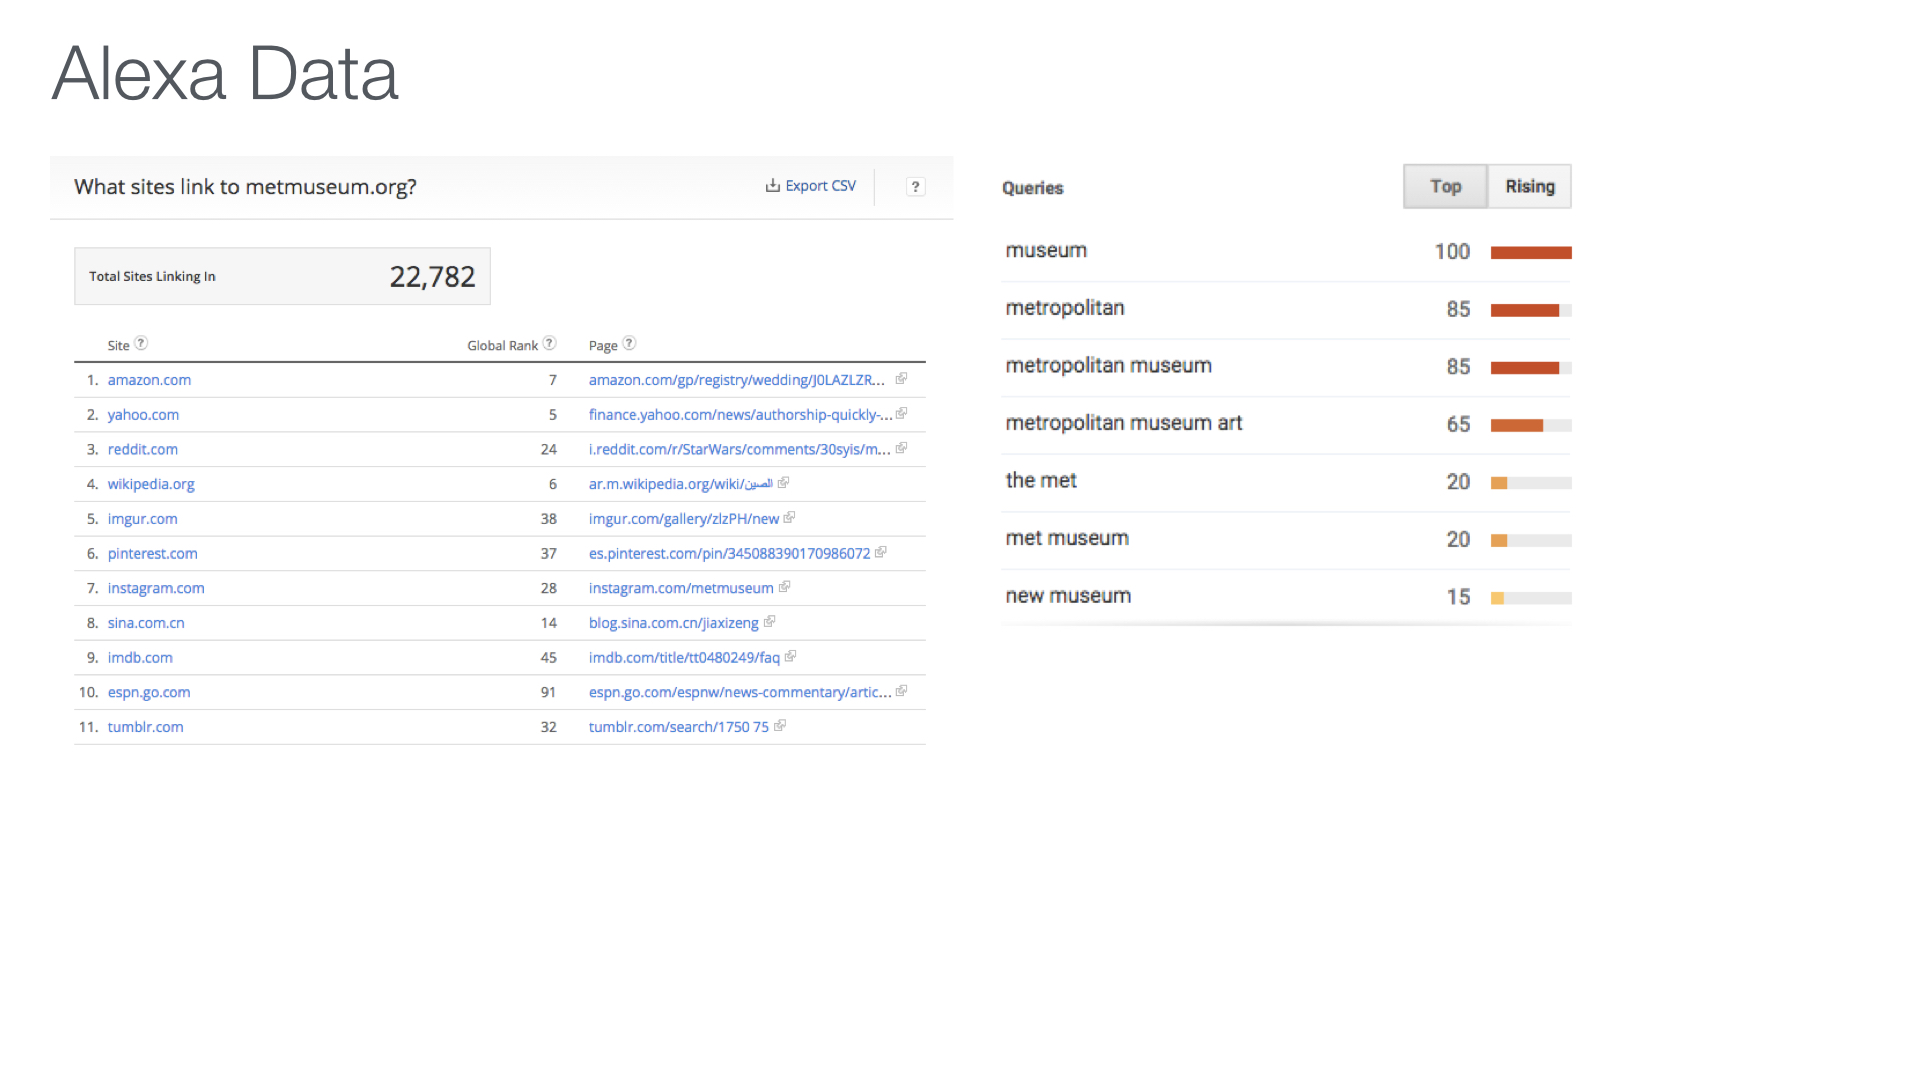
Task: Open finance.yahoo.com/news page link
Action: click(x=740, y=415)
